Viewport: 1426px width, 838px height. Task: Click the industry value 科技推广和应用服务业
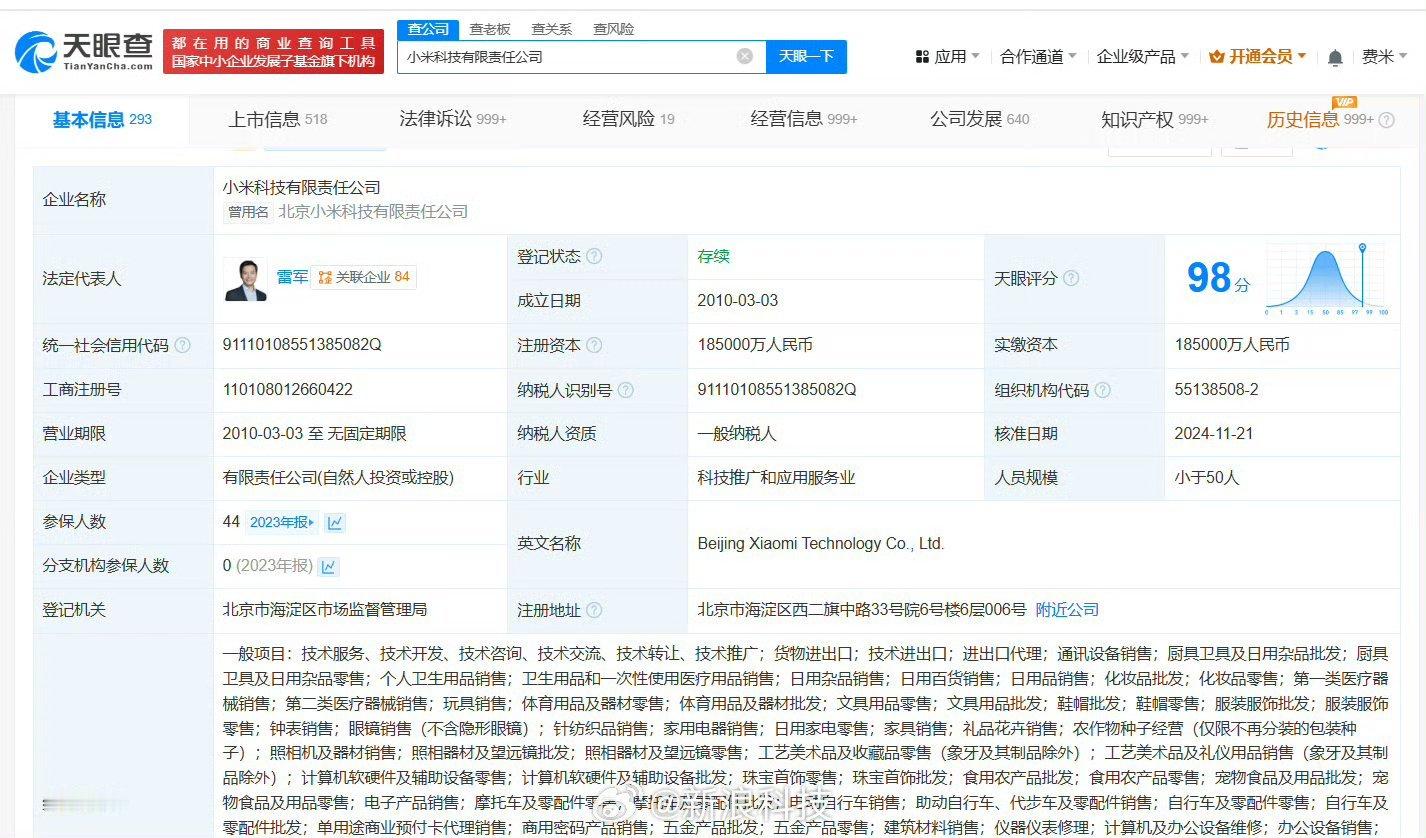(776, 478)
